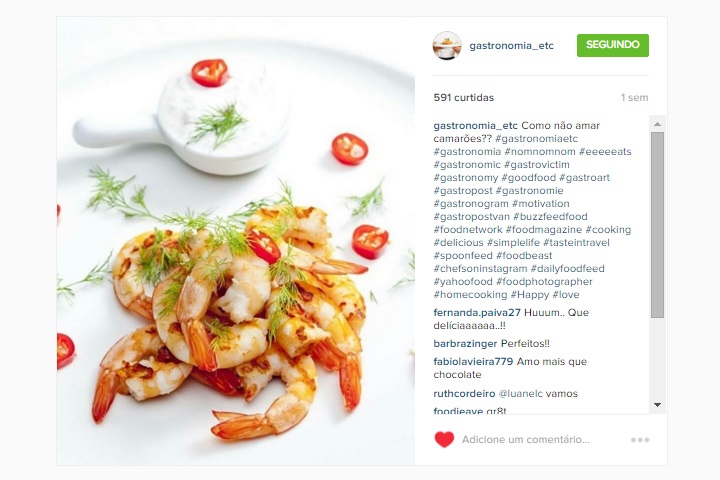Click the Adicione um comentário input field
Screen dimensions: 720x480
pos(540,440)
